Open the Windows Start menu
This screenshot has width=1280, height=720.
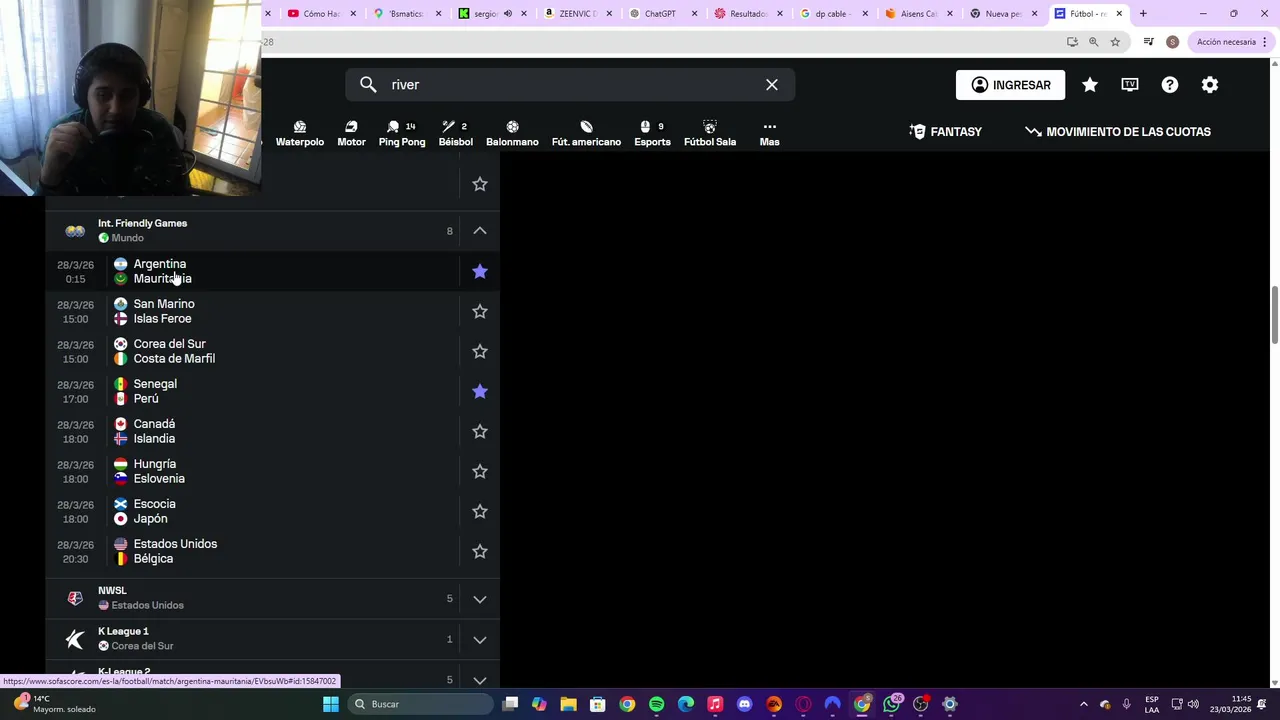(x=331, y=704)
